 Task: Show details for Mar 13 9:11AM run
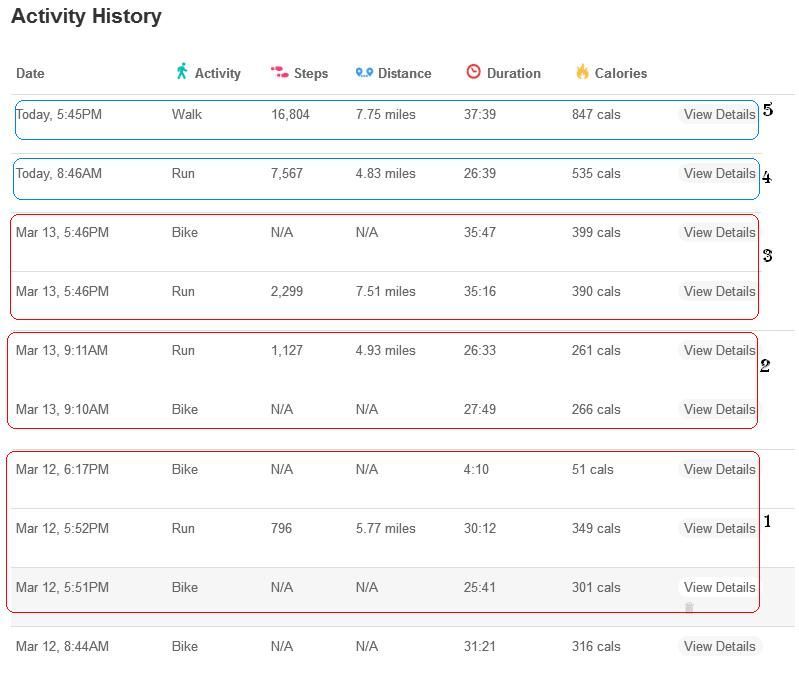pos(719,350)
